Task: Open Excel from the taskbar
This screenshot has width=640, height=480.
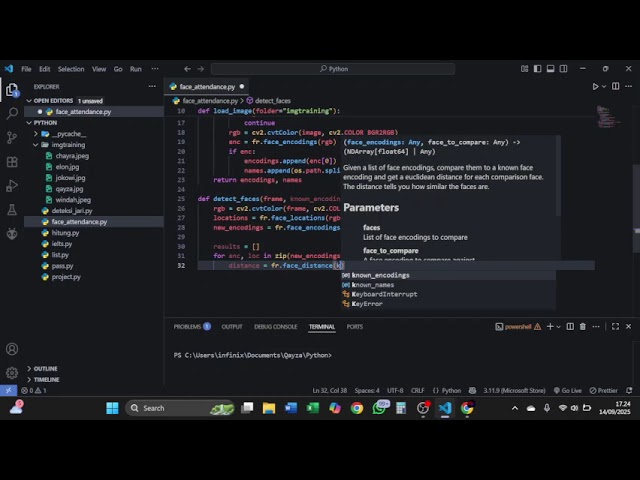Action: click(x=313, y=408)
